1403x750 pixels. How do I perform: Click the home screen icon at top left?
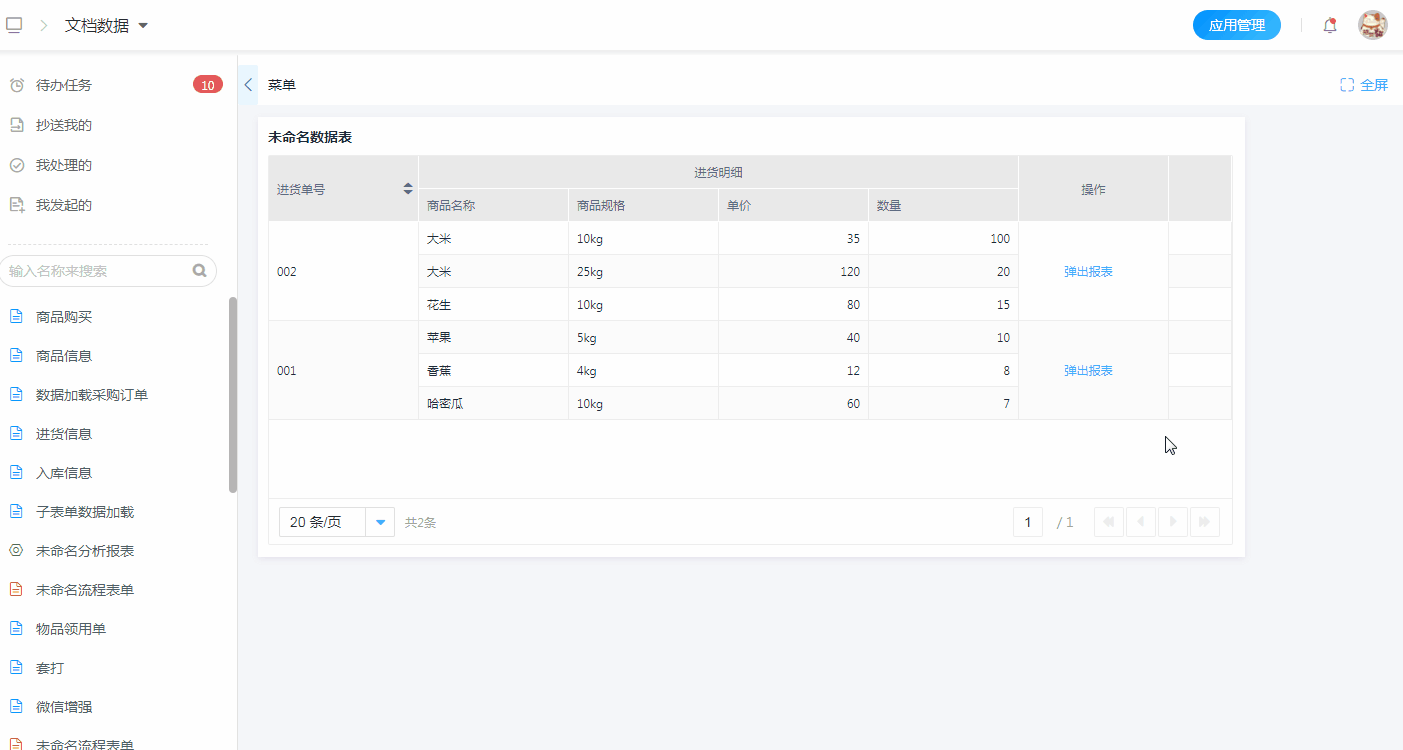tap(14, 25)
